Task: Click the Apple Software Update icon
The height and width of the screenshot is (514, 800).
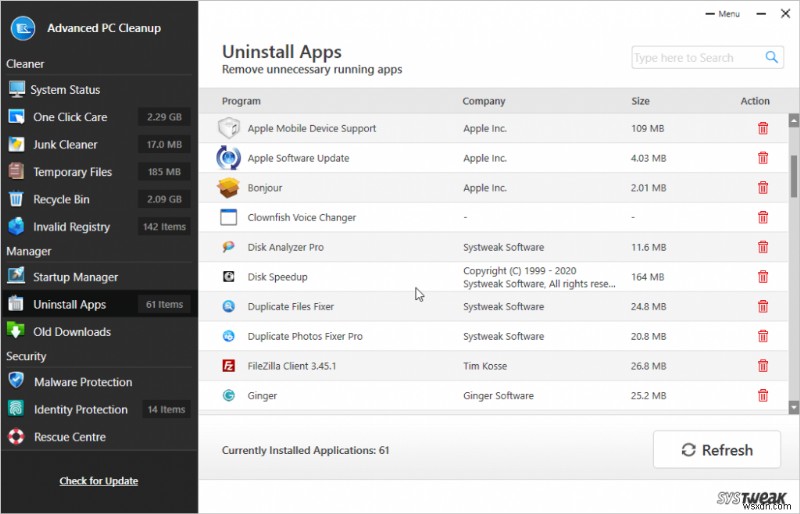Action: coord(229,158)
